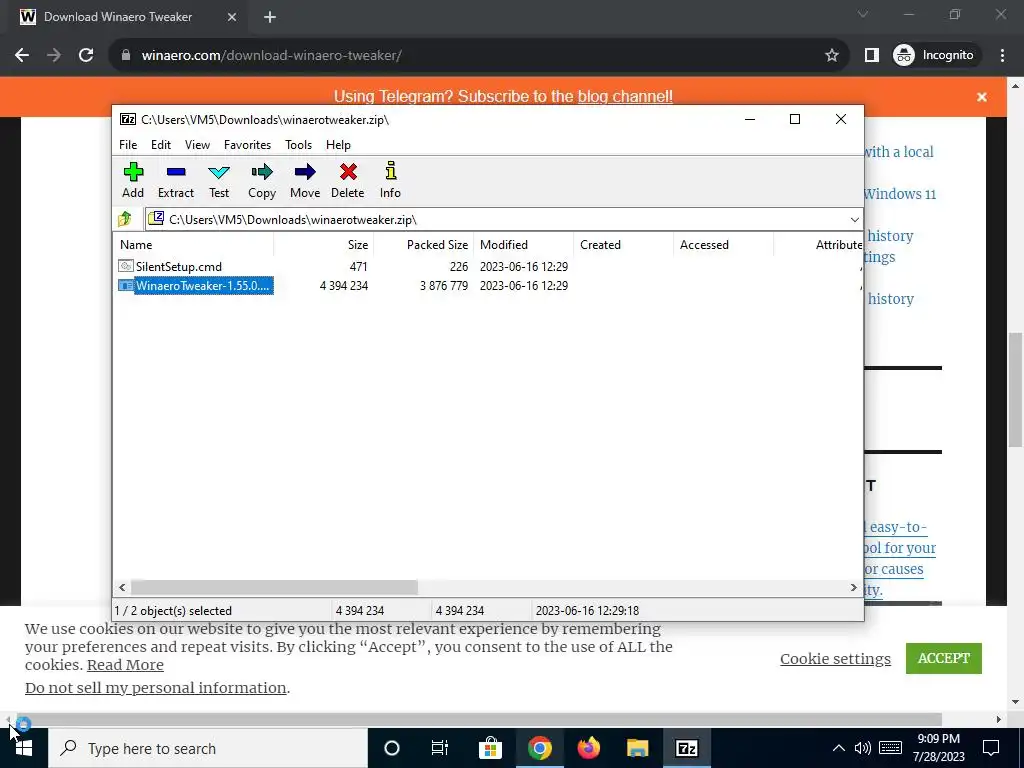This screenshot has width=1024, height=768.
Task: Open Microsoft Store from the taskbar
Action: [x=490, y=748]
